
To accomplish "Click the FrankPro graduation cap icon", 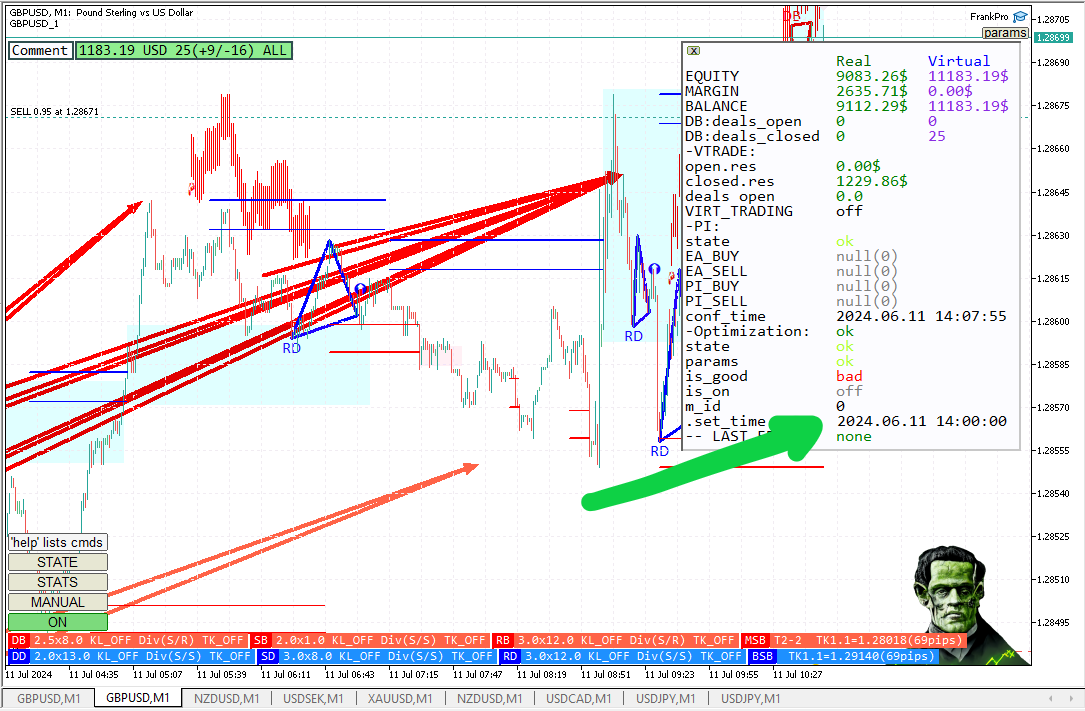I will point(1019,16).
